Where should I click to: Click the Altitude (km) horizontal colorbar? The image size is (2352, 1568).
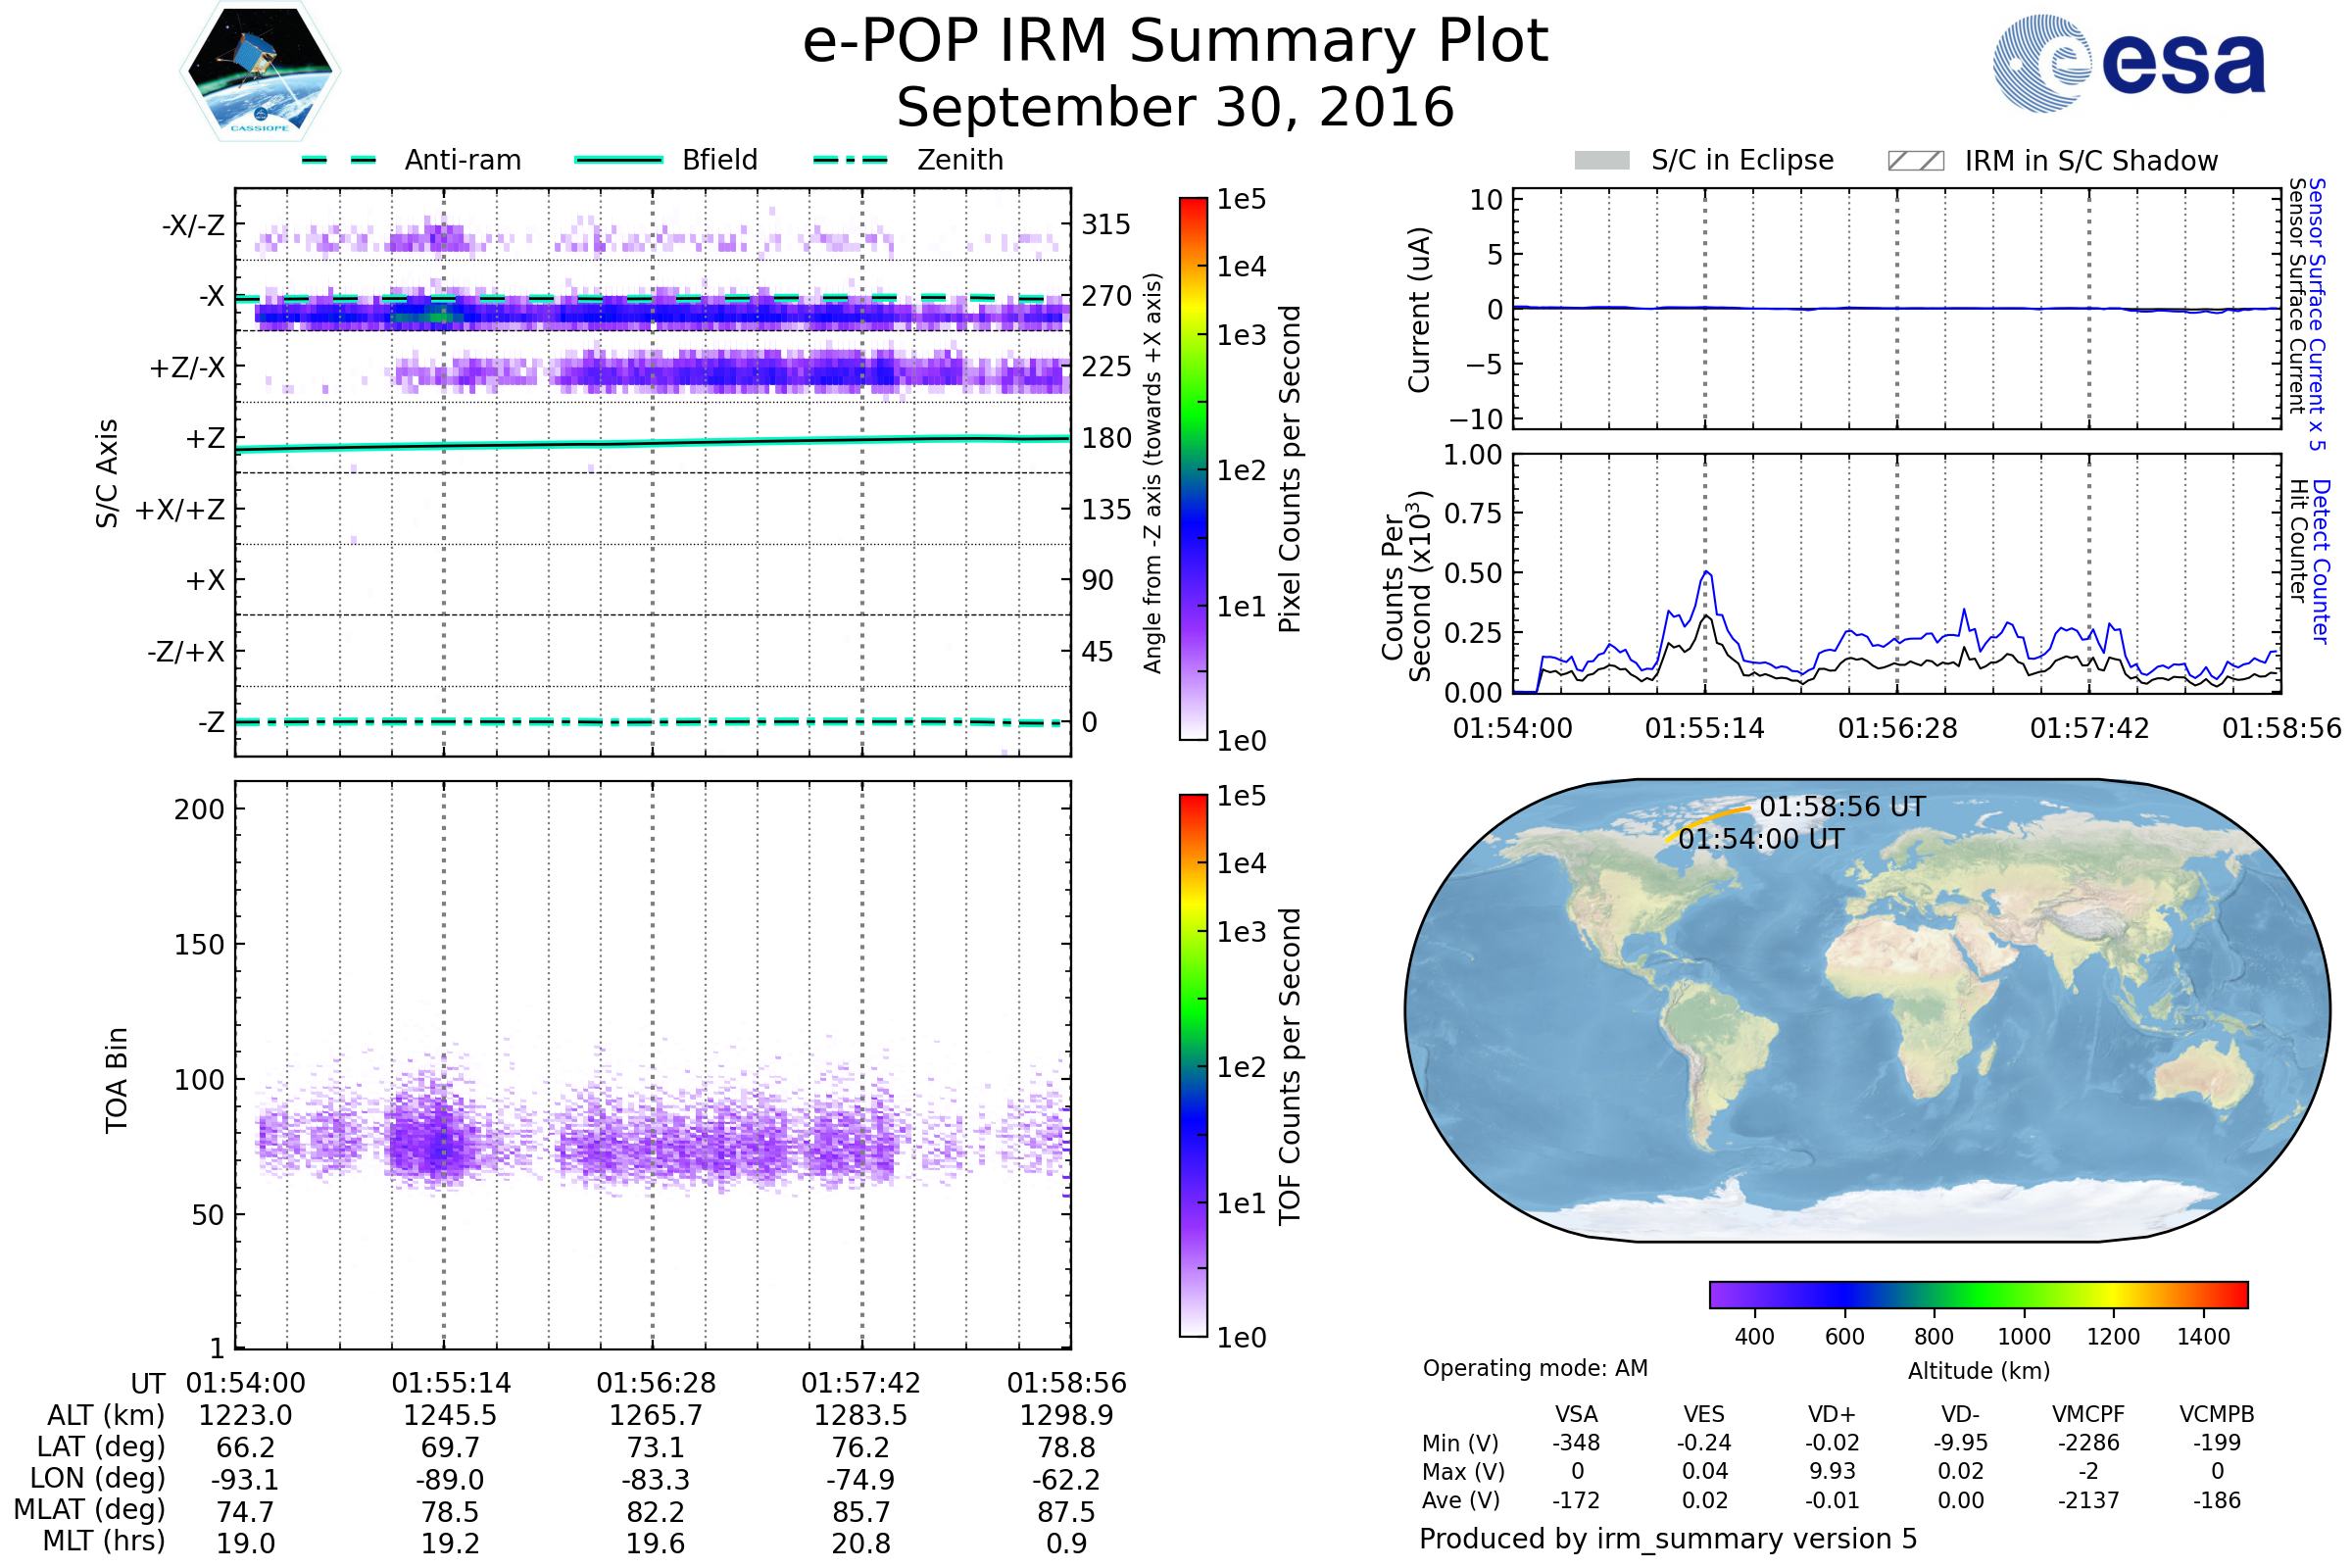pyautogui.click(x=1978, y=1294)
